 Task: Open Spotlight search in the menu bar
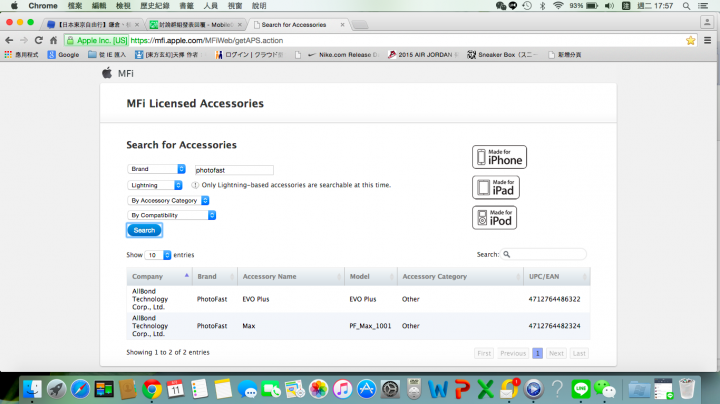point(686,6)
